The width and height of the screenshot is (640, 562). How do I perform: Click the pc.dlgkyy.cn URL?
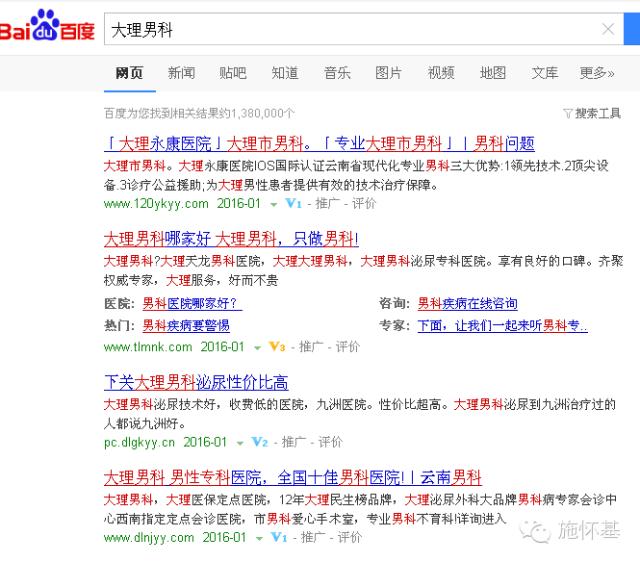[140, 442]
